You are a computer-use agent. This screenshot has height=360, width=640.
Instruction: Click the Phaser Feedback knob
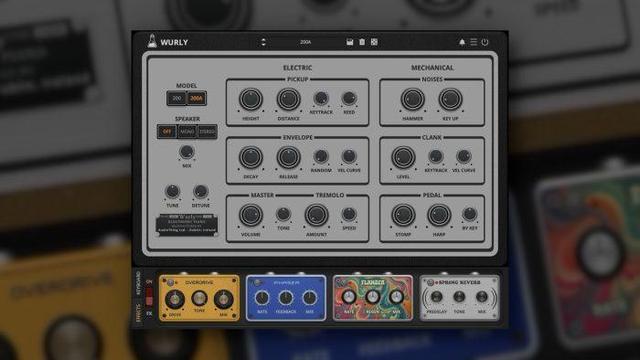(x=286, y=298)
